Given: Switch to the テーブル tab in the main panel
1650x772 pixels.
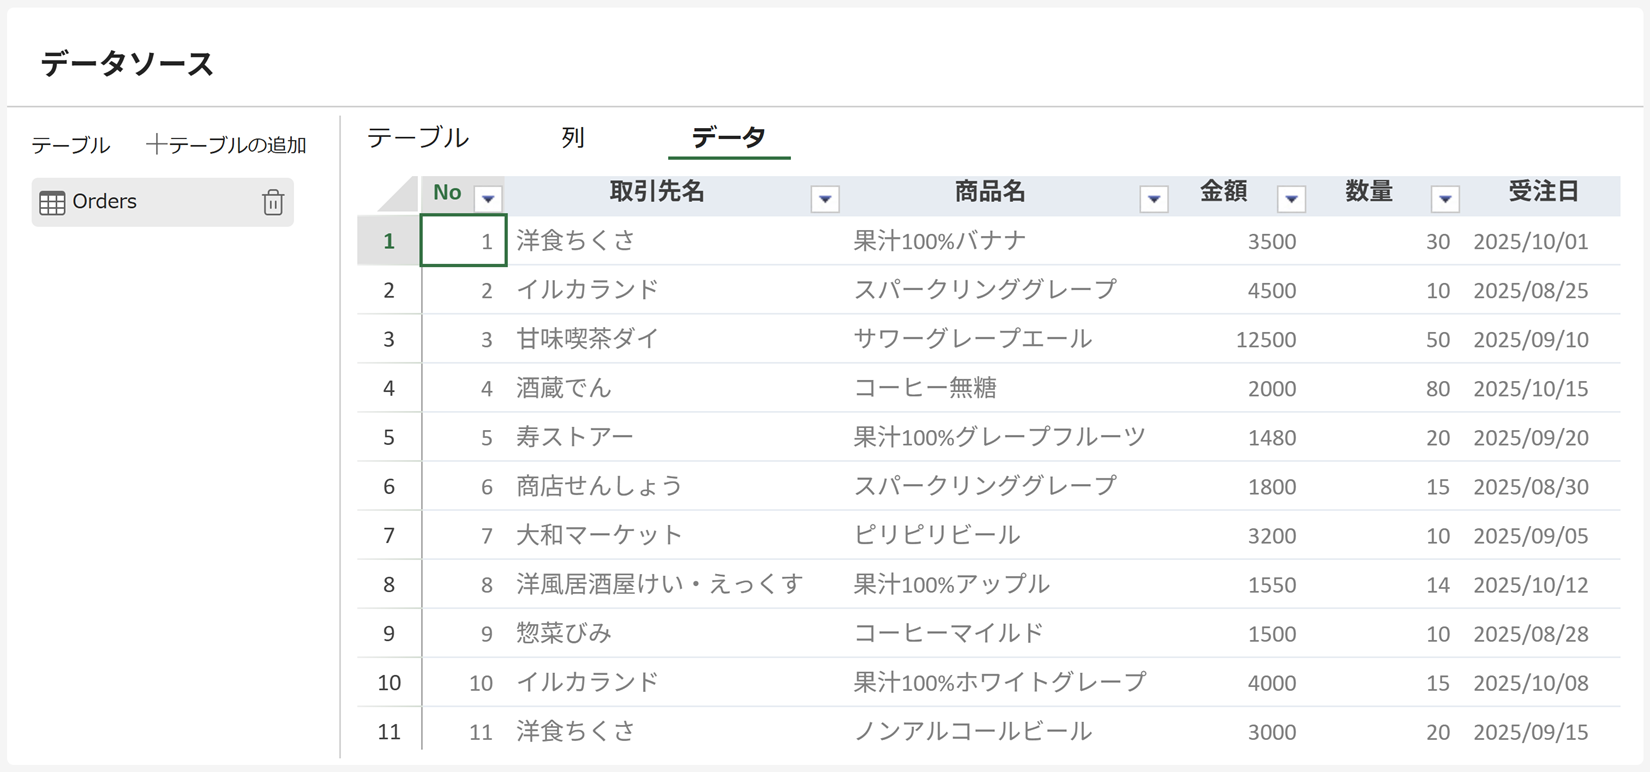Looking at the screenshot, I should 418,137.
